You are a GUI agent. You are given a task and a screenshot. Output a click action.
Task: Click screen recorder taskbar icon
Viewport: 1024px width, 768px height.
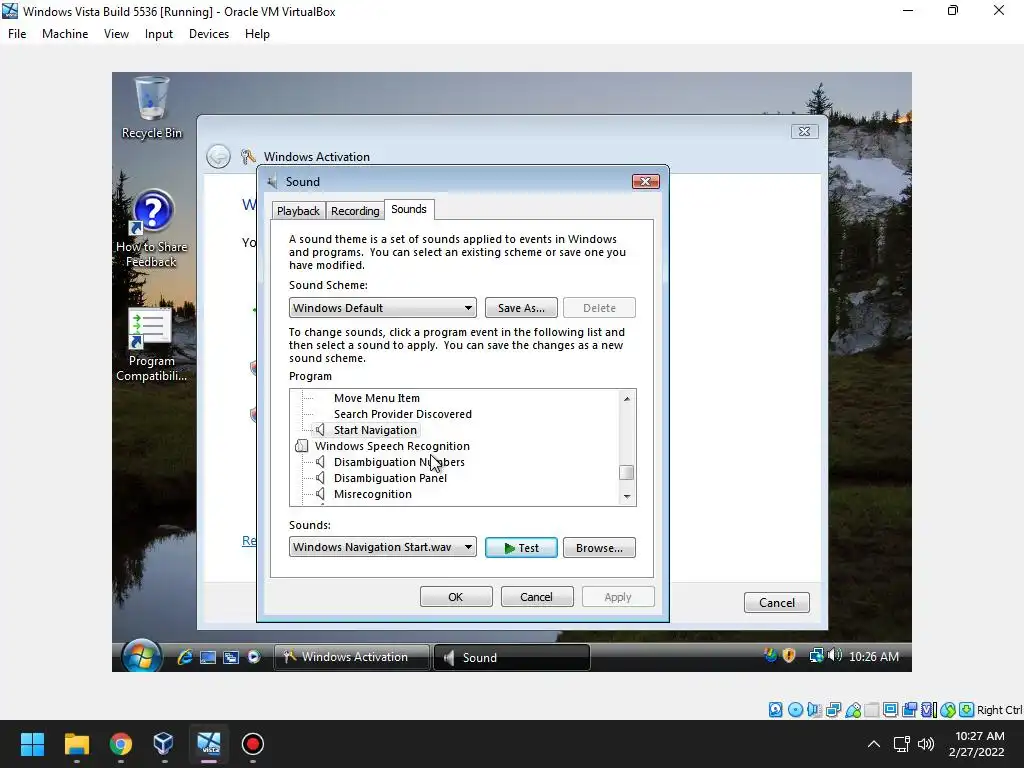coord(253,744)
